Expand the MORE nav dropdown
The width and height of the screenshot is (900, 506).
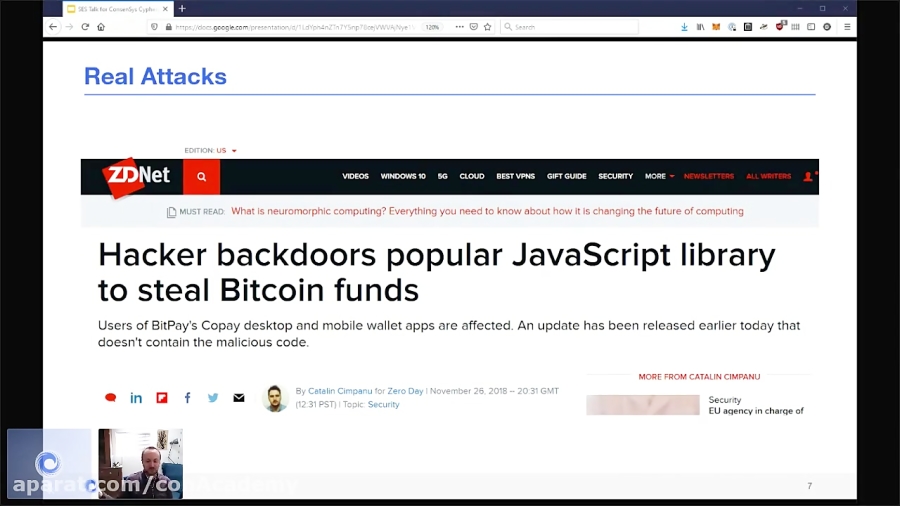[659, 176]
